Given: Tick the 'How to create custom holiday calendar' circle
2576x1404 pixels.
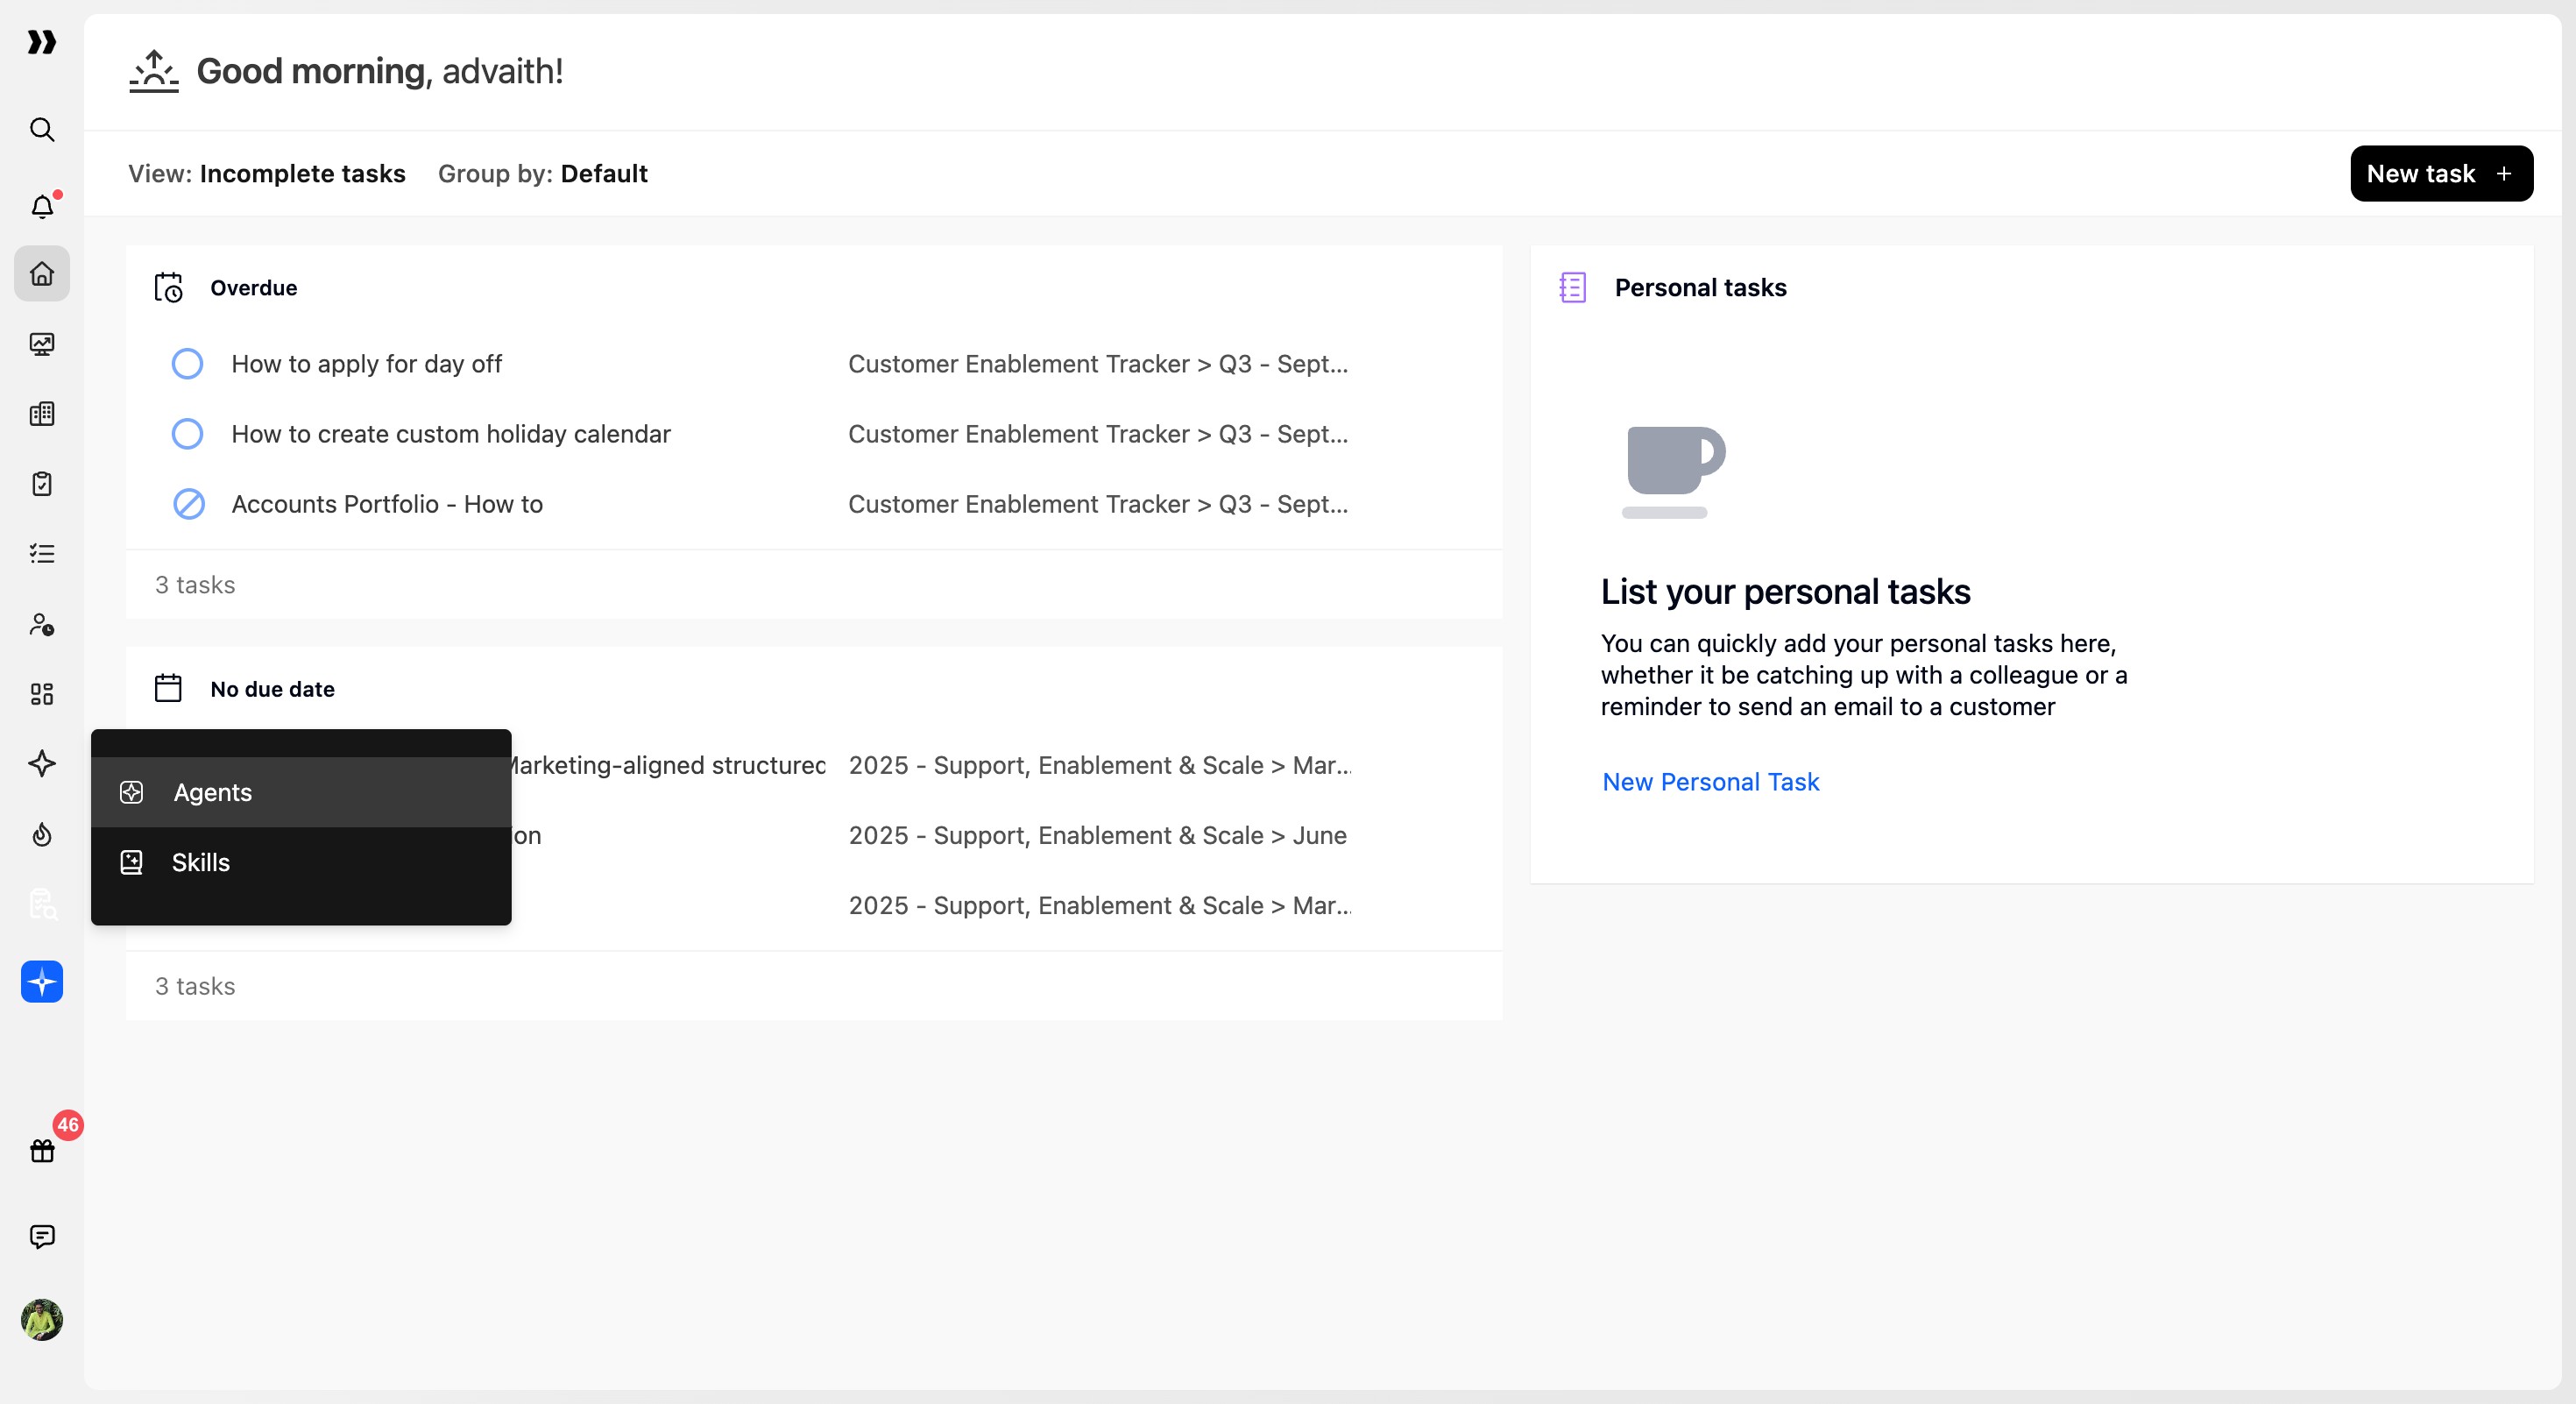Looking at the screenshot, I should pos(188,434).
